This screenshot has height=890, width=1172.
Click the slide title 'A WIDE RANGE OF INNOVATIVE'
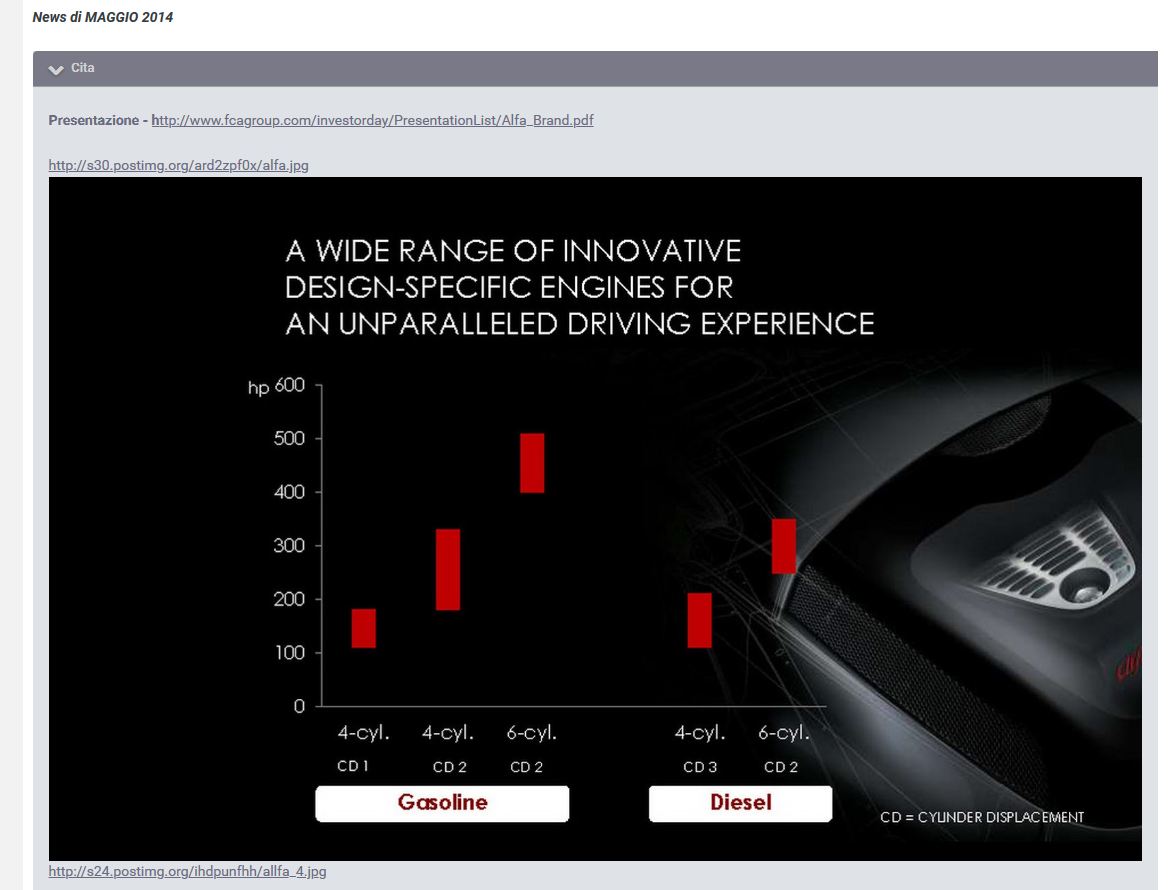click(x=513, y=251)
